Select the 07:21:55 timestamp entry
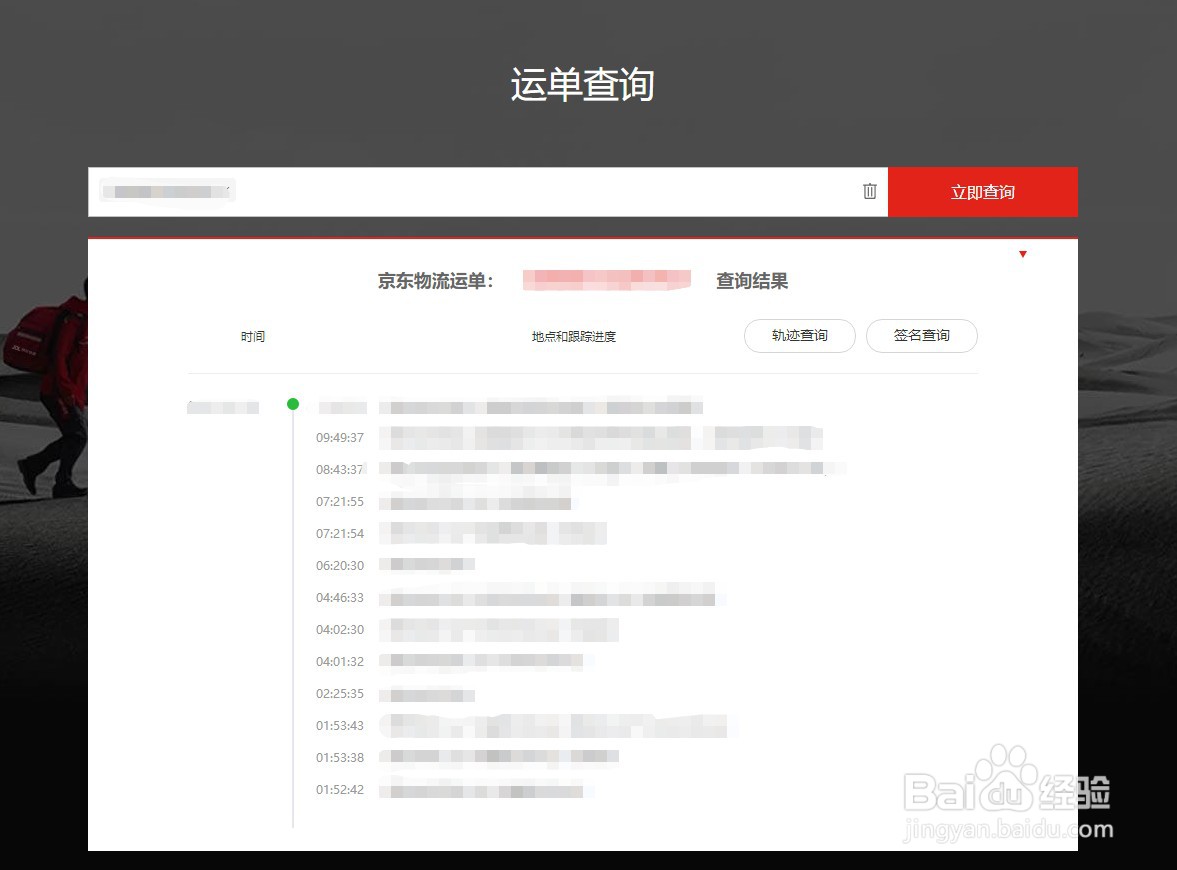The image size is (1177, 870). pos(339,501)
